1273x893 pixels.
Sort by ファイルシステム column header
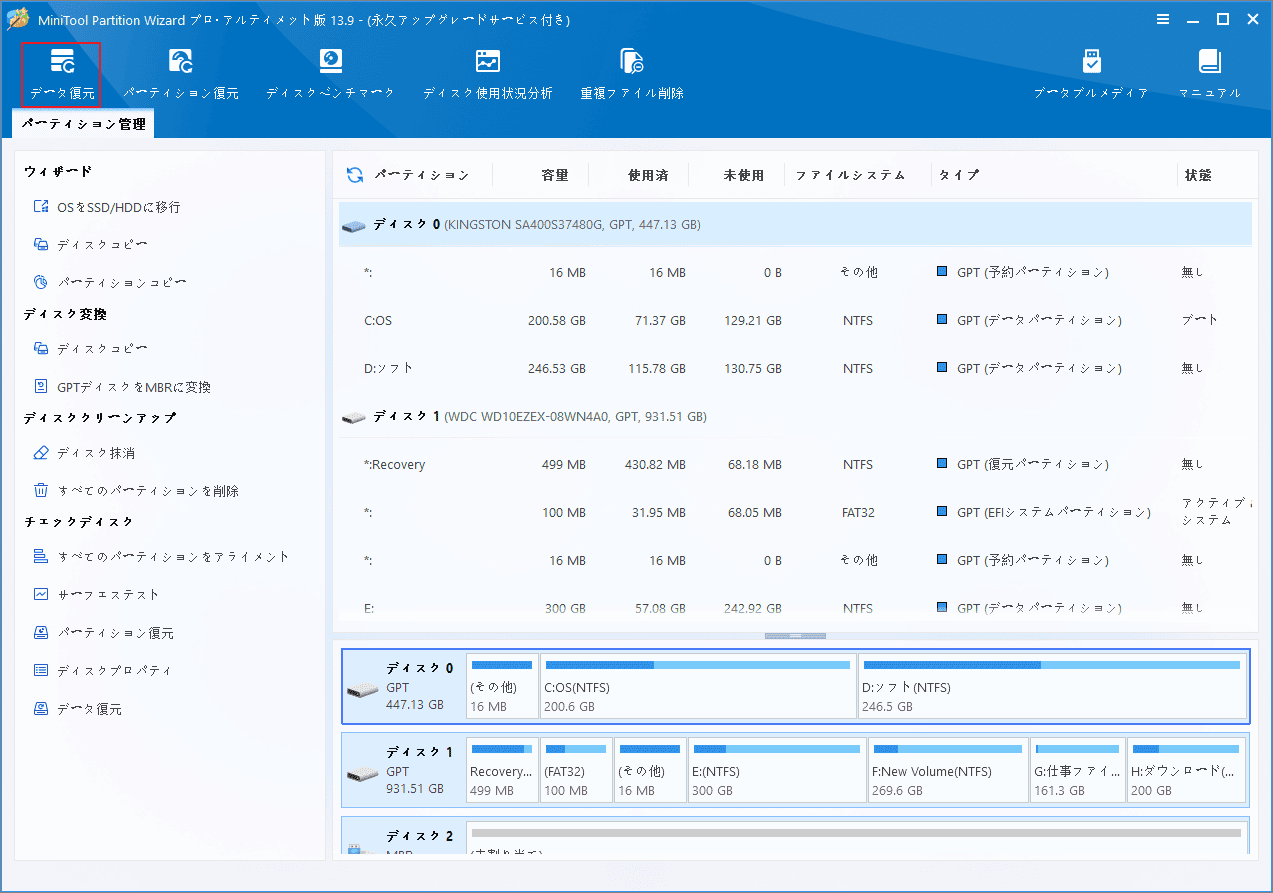(850, 175)
